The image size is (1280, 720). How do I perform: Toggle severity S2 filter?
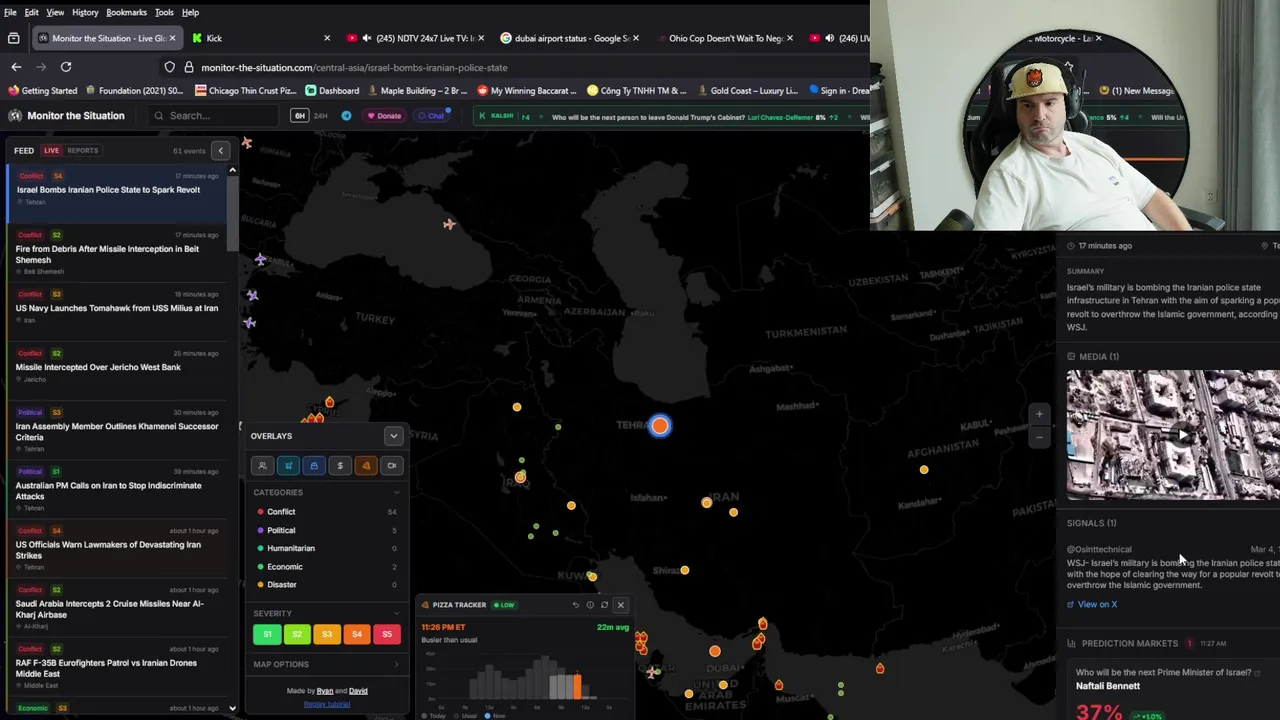tap(297, 634)
